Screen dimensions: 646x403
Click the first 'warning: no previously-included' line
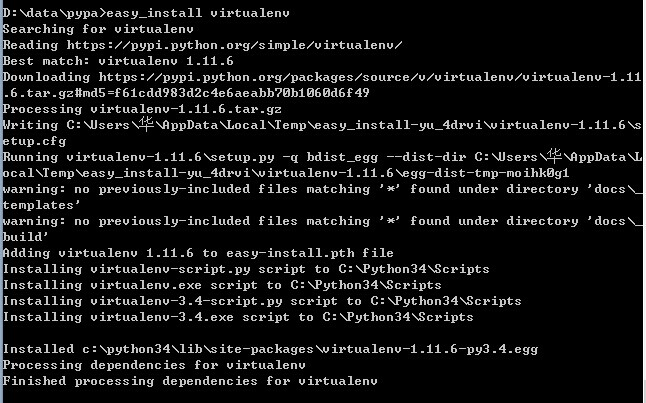point(322,189)
